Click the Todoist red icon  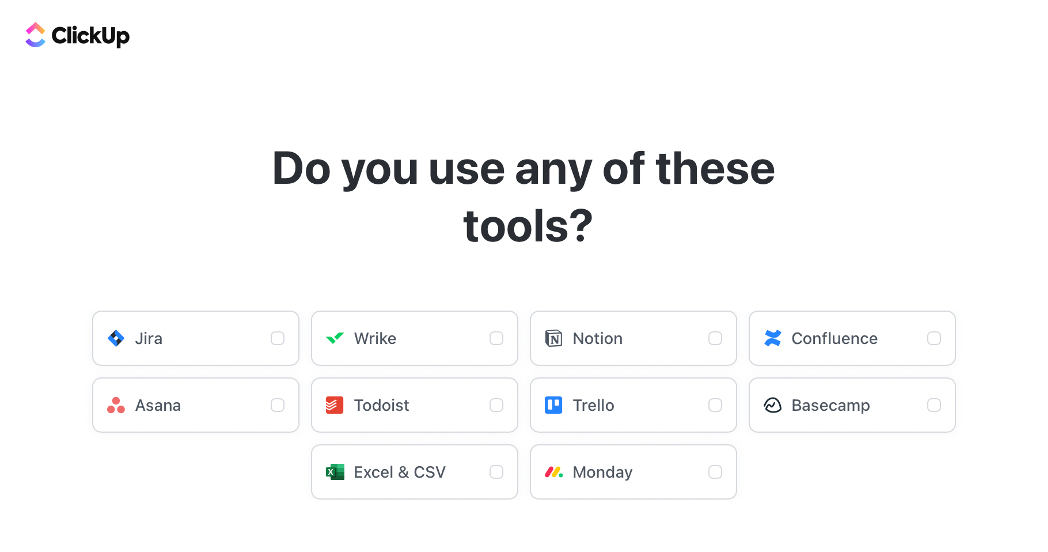tap(335, 405)
